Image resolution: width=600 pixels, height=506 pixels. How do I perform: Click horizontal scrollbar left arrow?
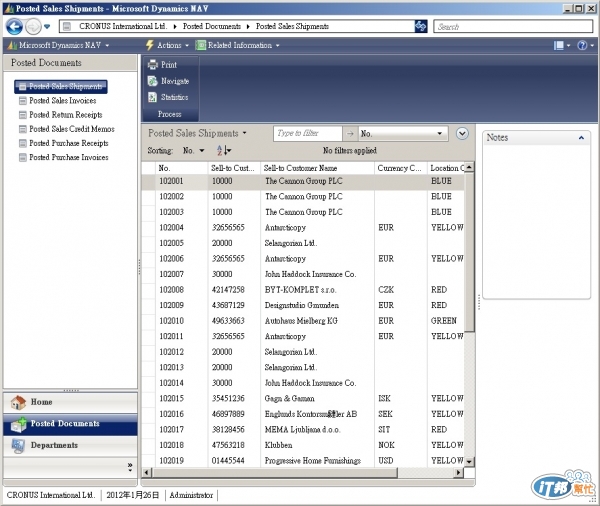click(147, 473)
